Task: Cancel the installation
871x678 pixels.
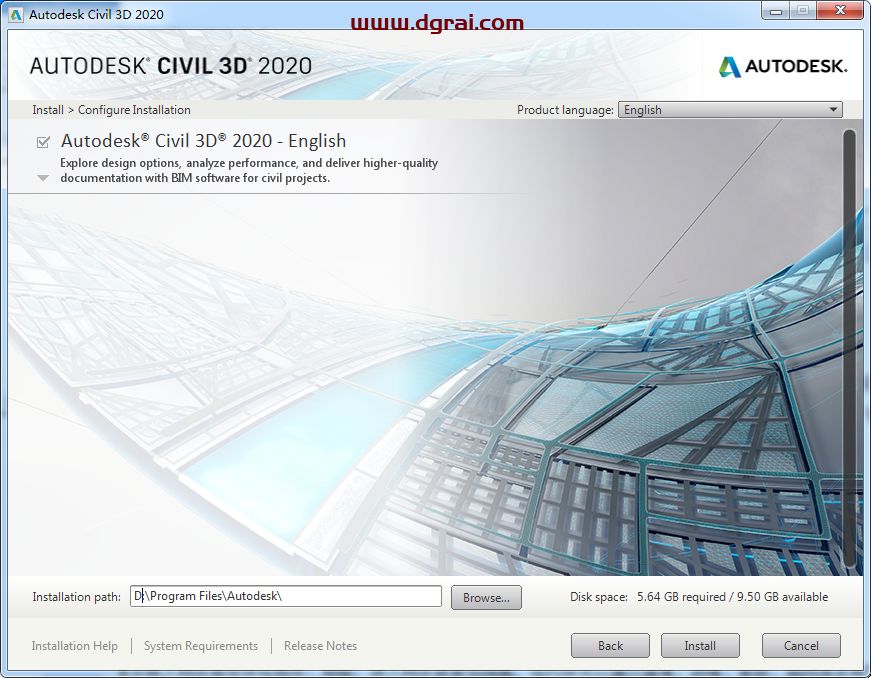Action: coord(801,645)
